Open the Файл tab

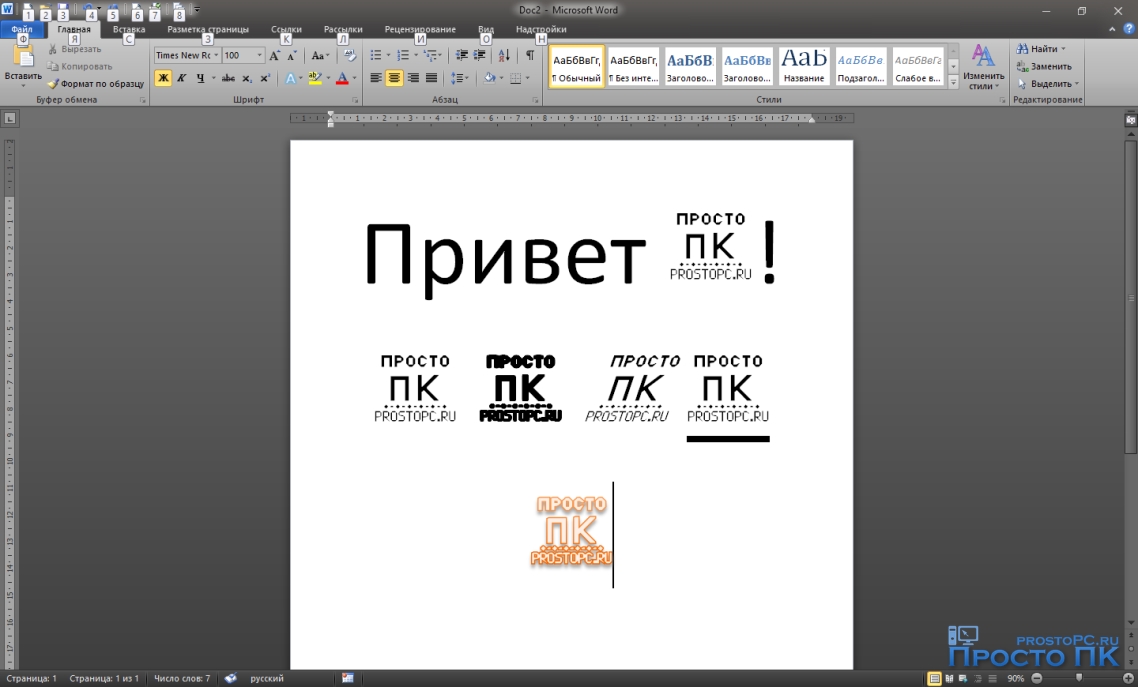click(x=22, y=29)
